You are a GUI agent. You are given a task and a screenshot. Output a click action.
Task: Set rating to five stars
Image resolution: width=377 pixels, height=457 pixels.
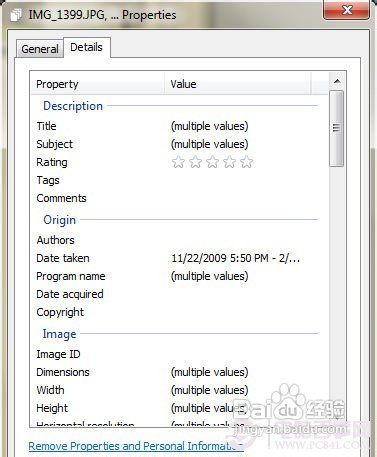pos(246,162)
